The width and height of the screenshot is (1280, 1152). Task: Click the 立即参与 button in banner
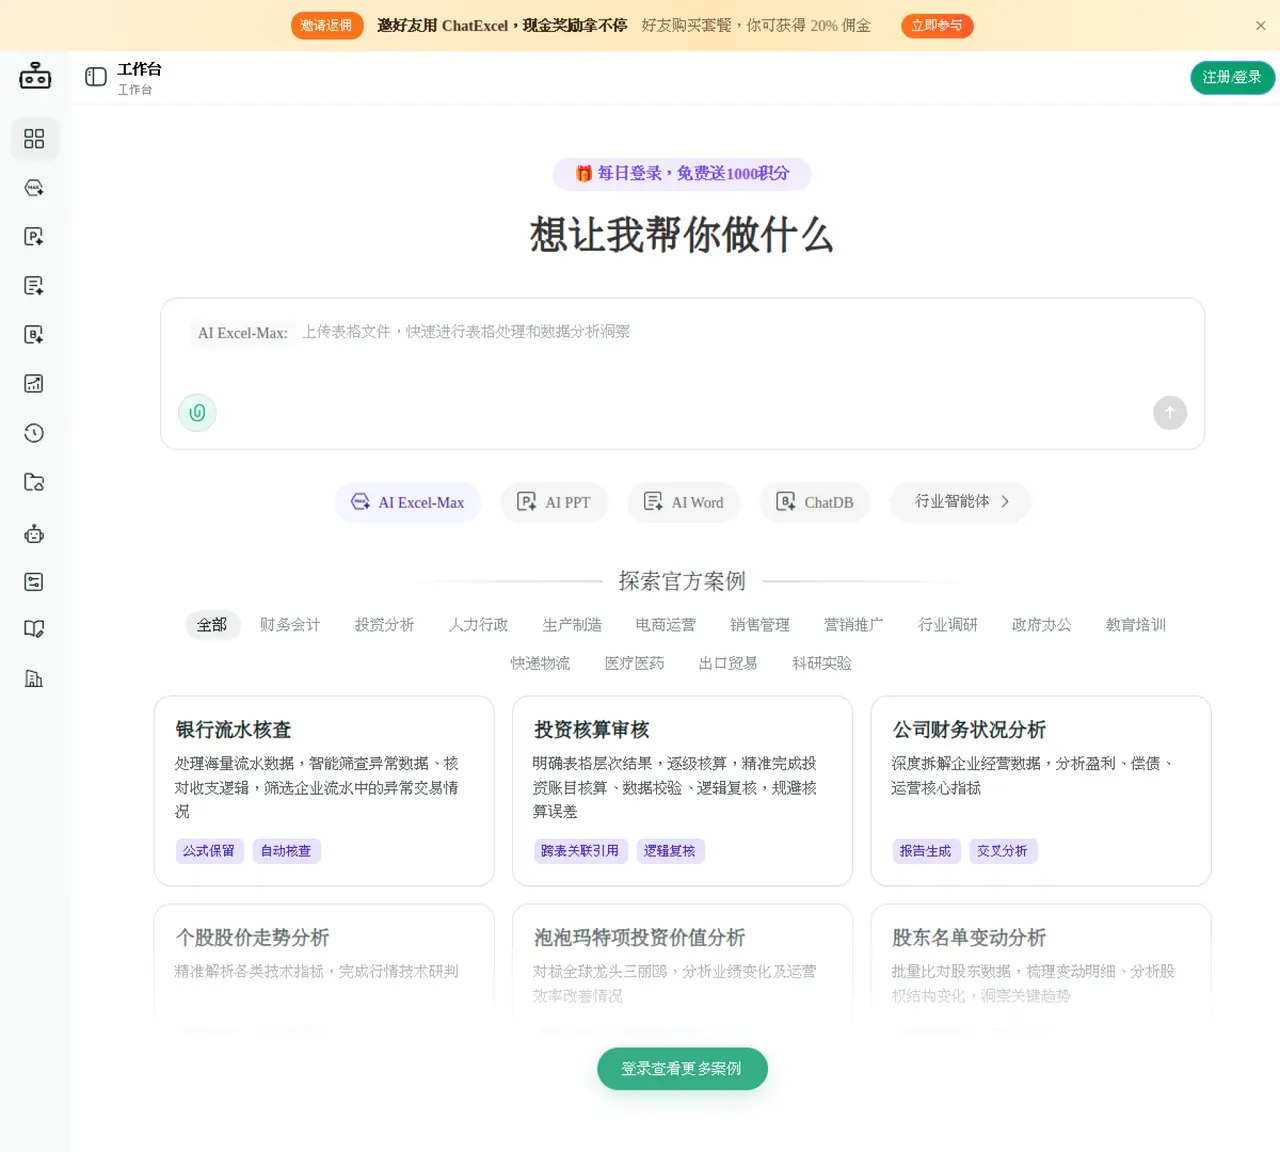[937, 26]
